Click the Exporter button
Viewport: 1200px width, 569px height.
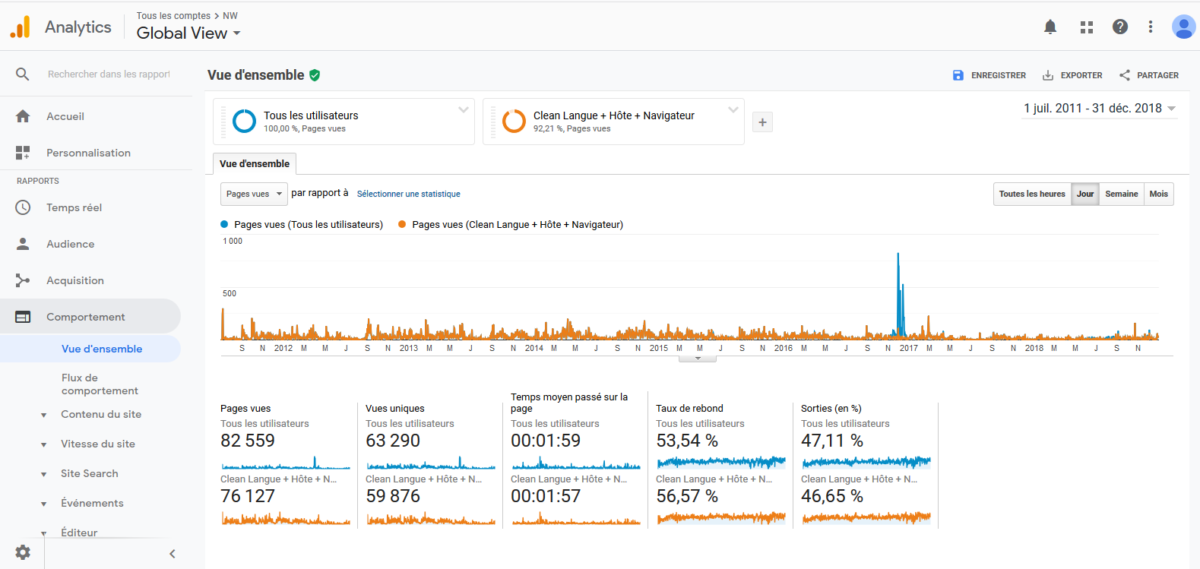tap(1072, 75)
